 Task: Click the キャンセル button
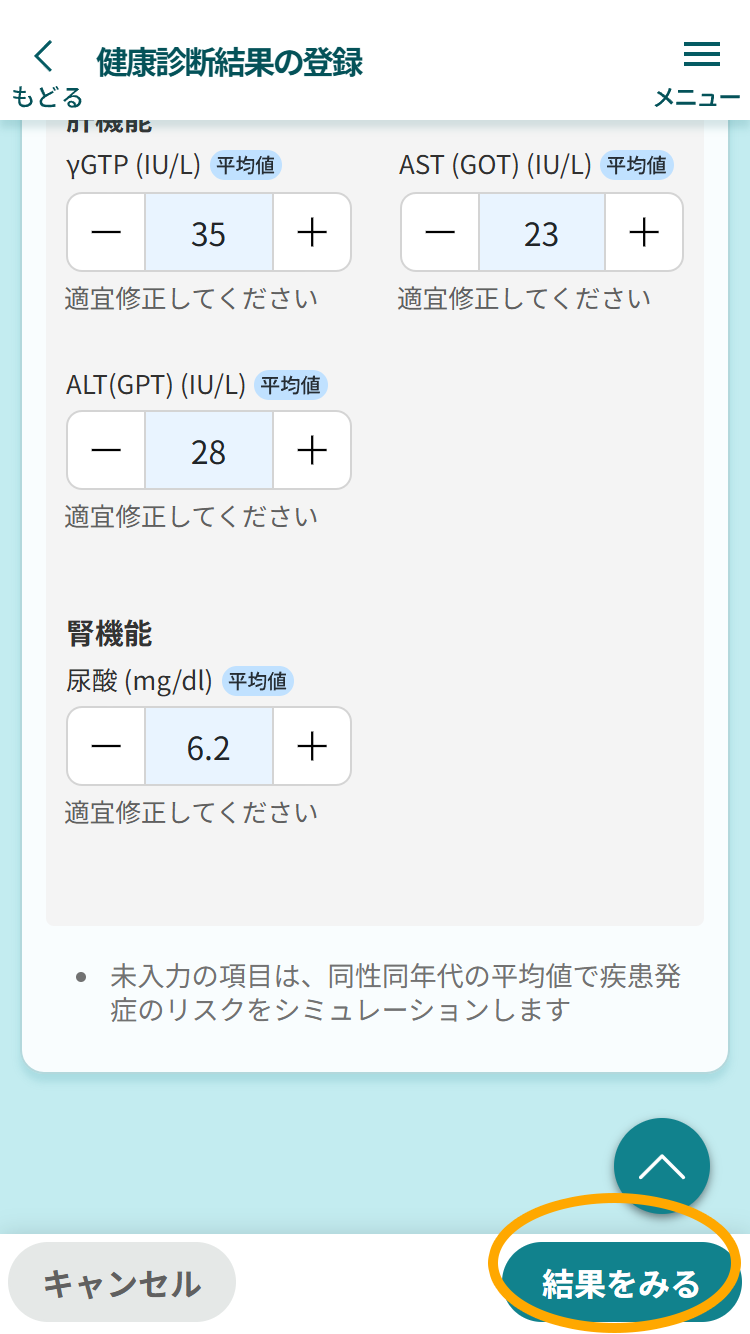pyautogui.click(x=122, y=1282)
